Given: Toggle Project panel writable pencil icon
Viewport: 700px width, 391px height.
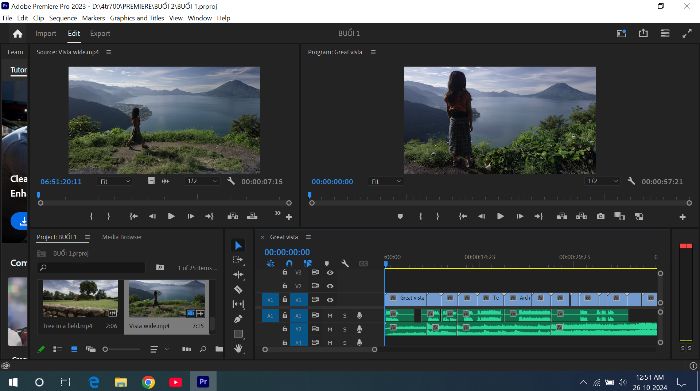Looking at the screenshot, I should click(x=42, y=349).
